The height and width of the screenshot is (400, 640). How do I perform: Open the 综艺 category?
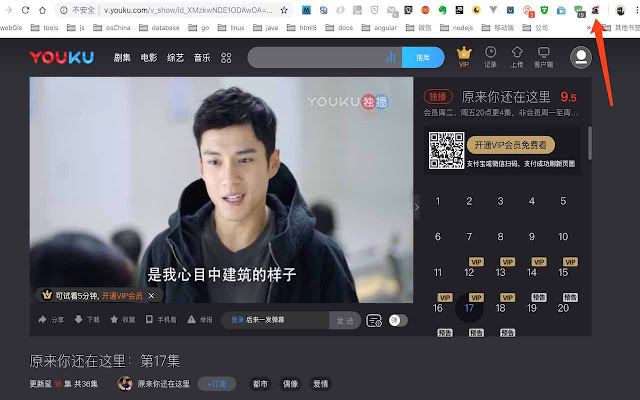pyautogui.click(x=175, y=58)
